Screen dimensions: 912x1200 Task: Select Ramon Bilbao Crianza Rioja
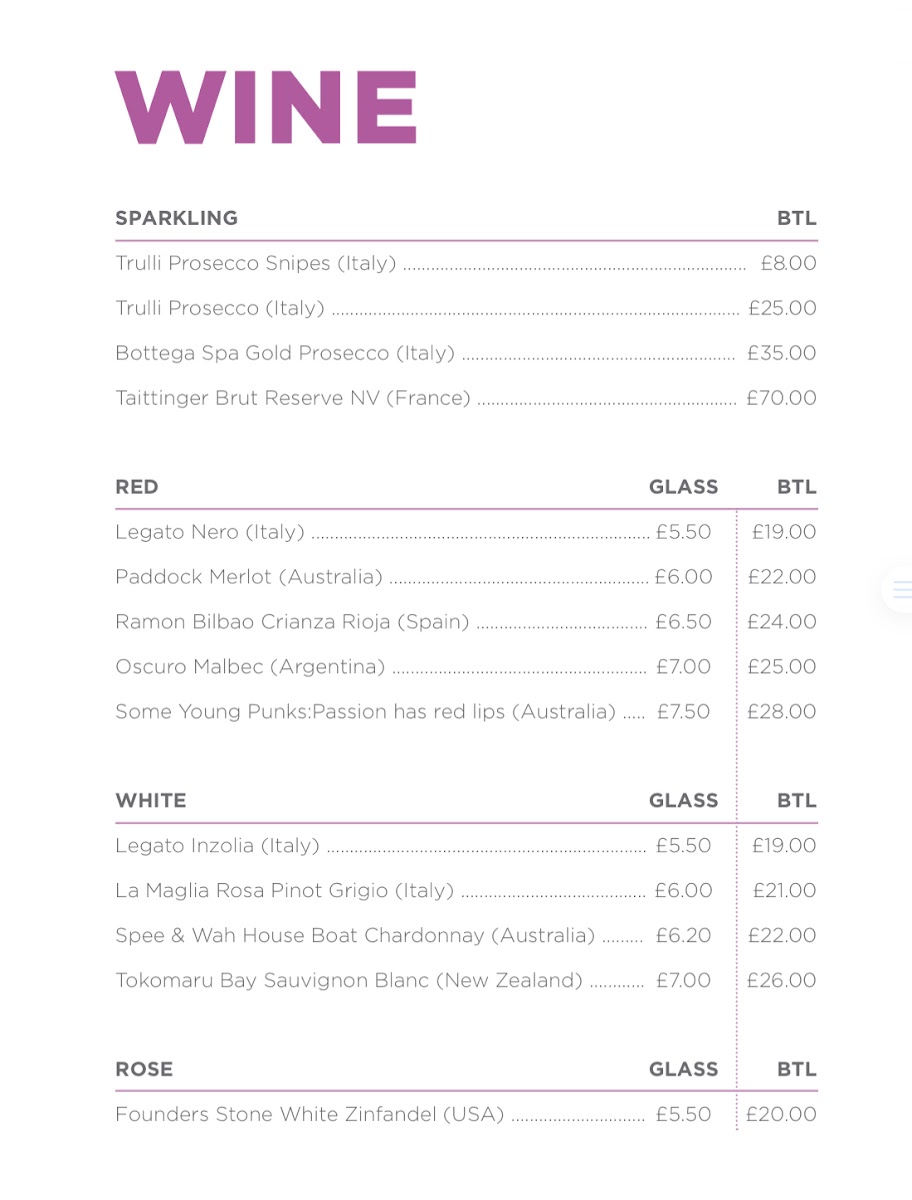coord(292,622)
